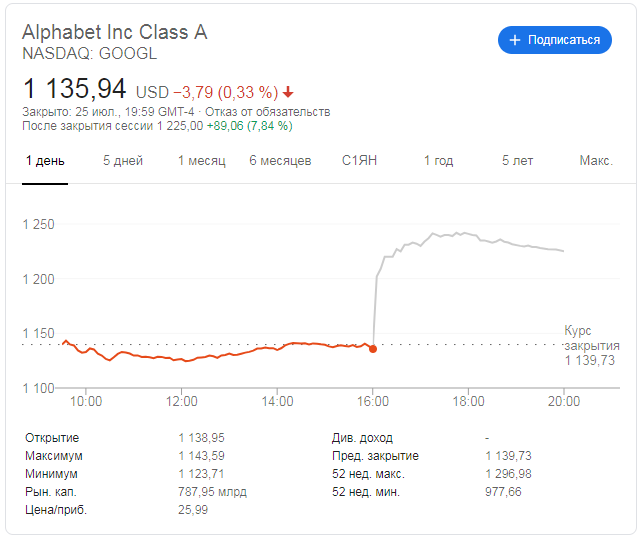Select the 6 месяцев range tab

(x=280, y=161)
